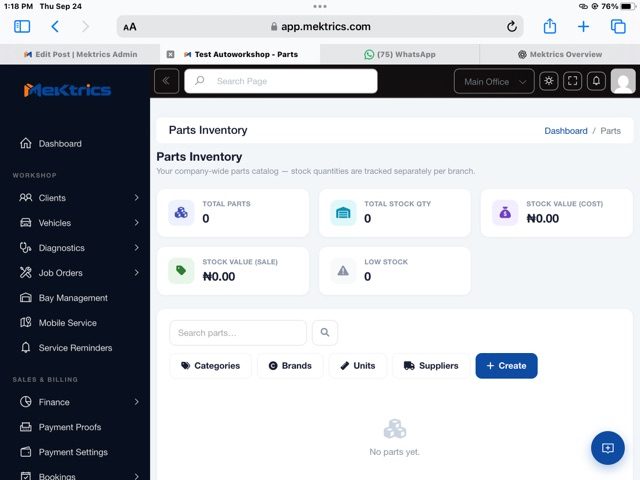This screenshot has width=640, height=480.
Task: Click the Stock Value (Cost) money bag icon
Action: point(505,213)
